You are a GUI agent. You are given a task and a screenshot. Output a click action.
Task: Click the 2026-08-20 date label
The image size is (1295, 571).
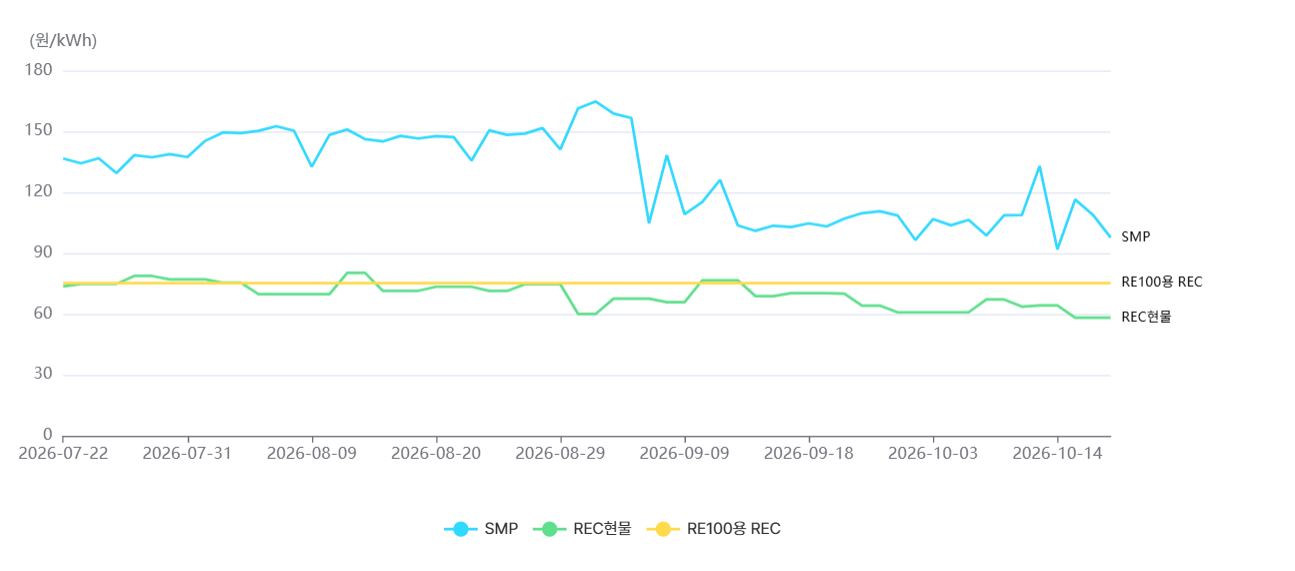tap(436, 453)
